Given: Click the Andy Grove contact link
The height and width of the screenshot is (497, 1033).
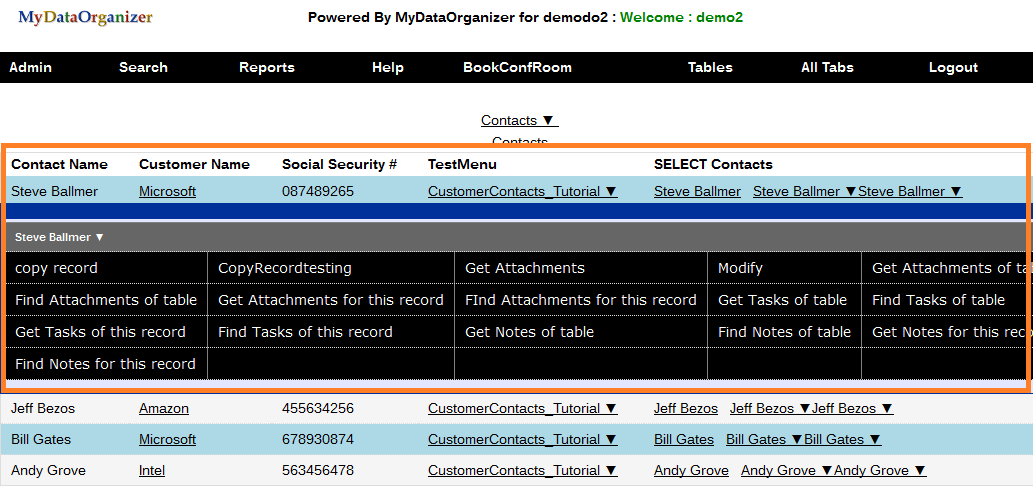Looking at the screenshot, I should point(691,470).
